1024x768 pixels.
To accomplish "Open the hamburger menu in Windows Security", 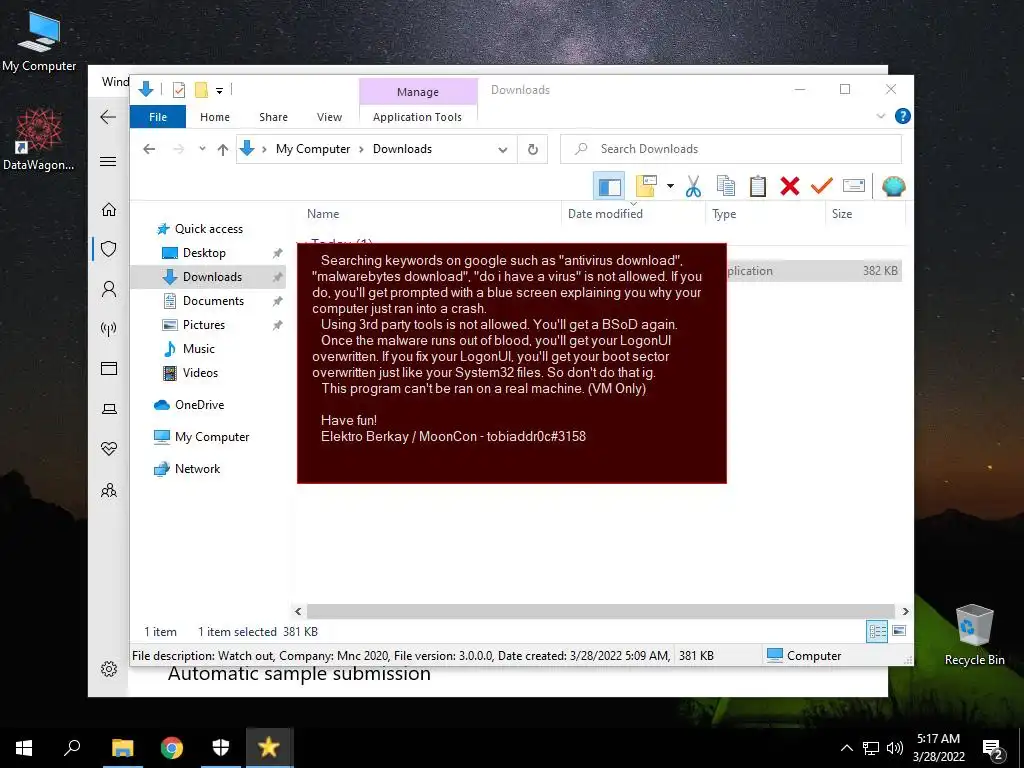I will point(108,161).
